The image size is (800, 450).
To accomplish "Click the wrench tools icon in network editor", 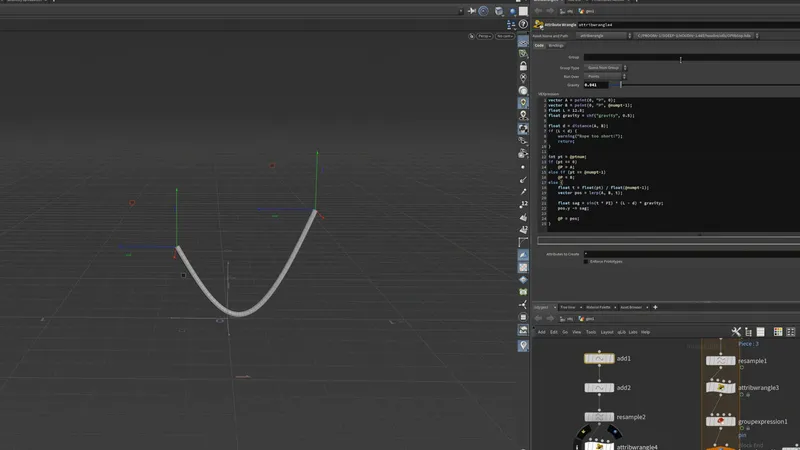I will [736, 332].
